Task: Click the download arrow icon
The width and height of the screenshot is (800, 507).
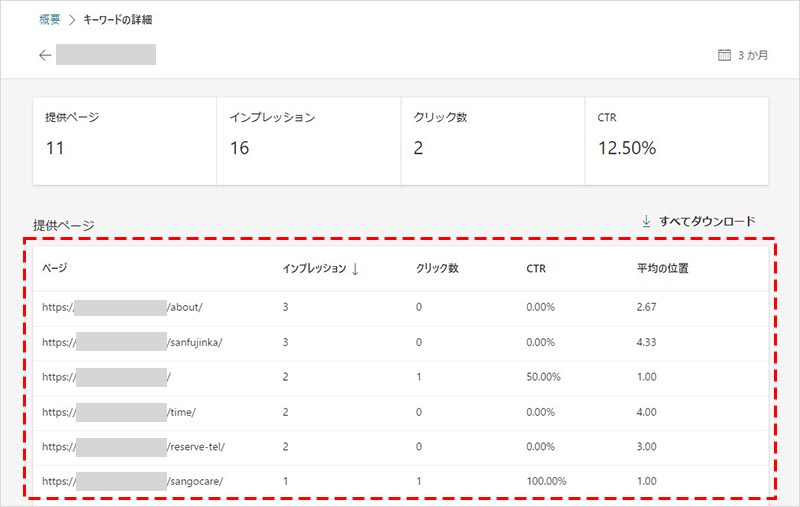Action: [x=646, y=221]
